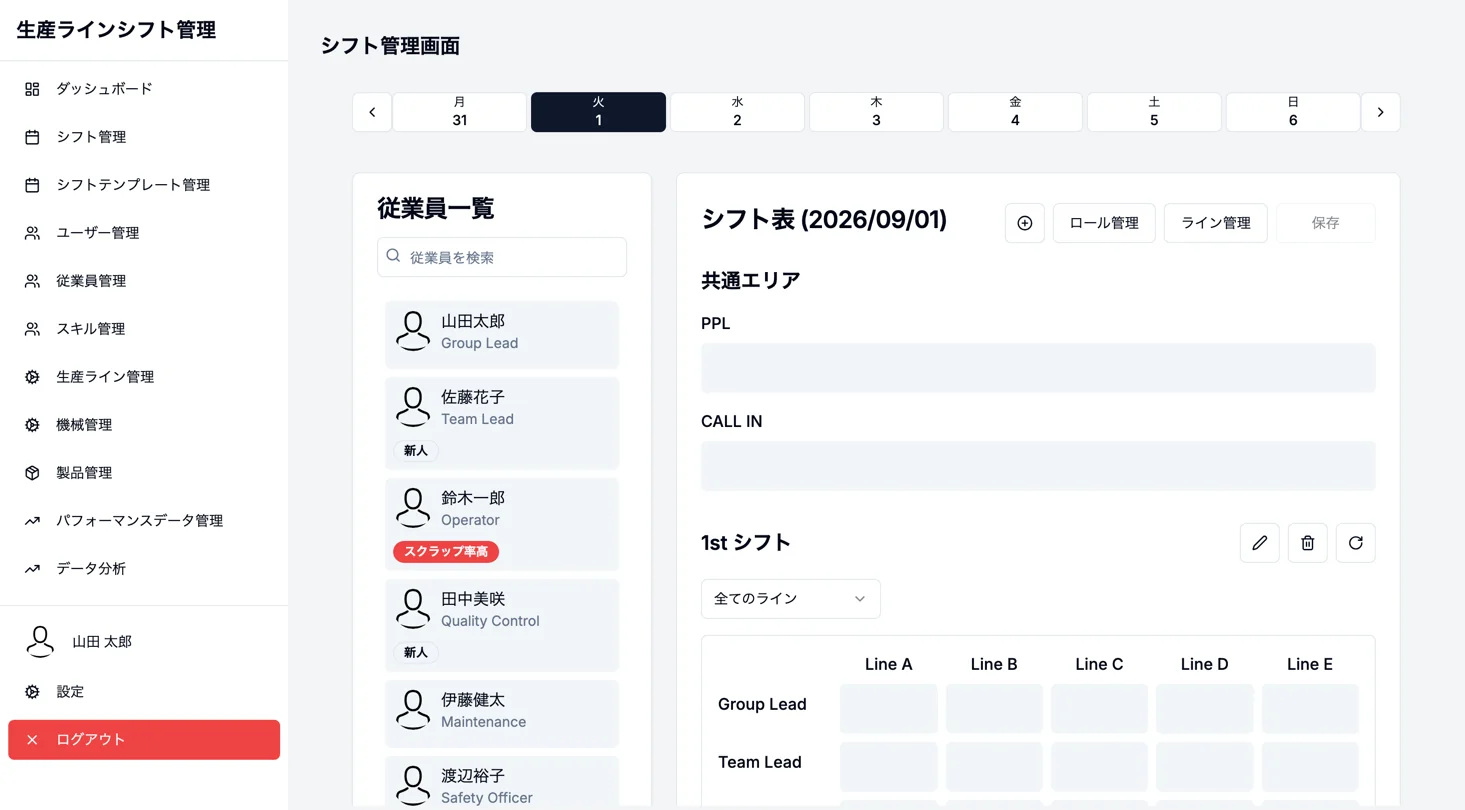The image size is (1465, 810).
Task: Open シフトテンプレート管理 menu item
Action: (x=144, y=185)
